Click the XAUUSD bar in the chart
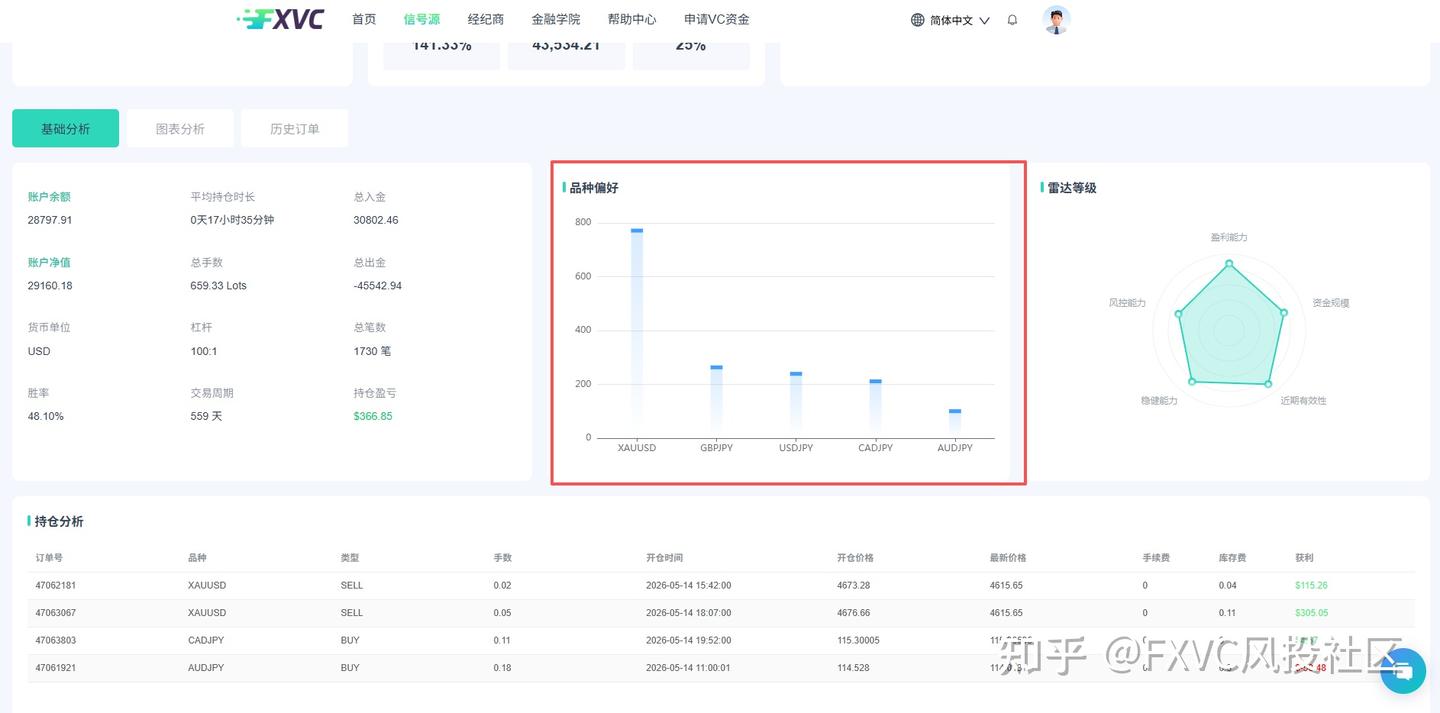 [x=637, y=333]
